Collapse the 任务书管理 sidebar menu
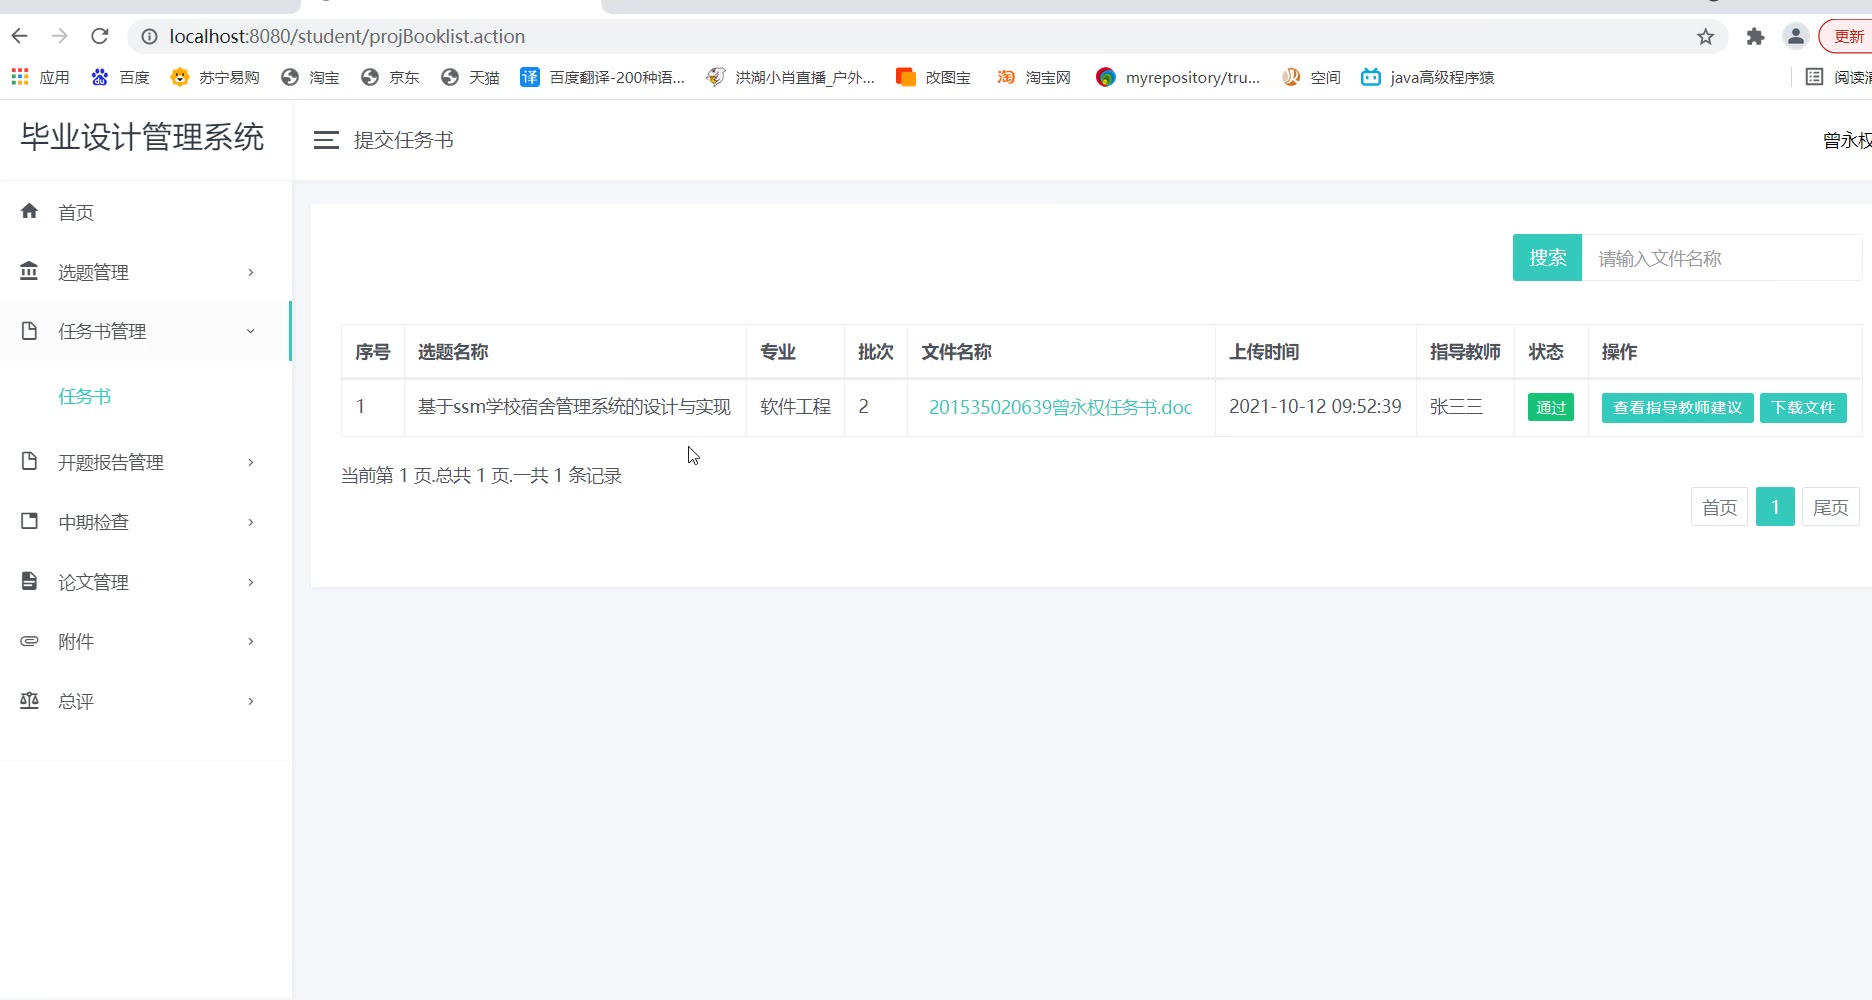Image resolution: width=1872 pixels, height=1000 pixels. click(x=145, y=331)
